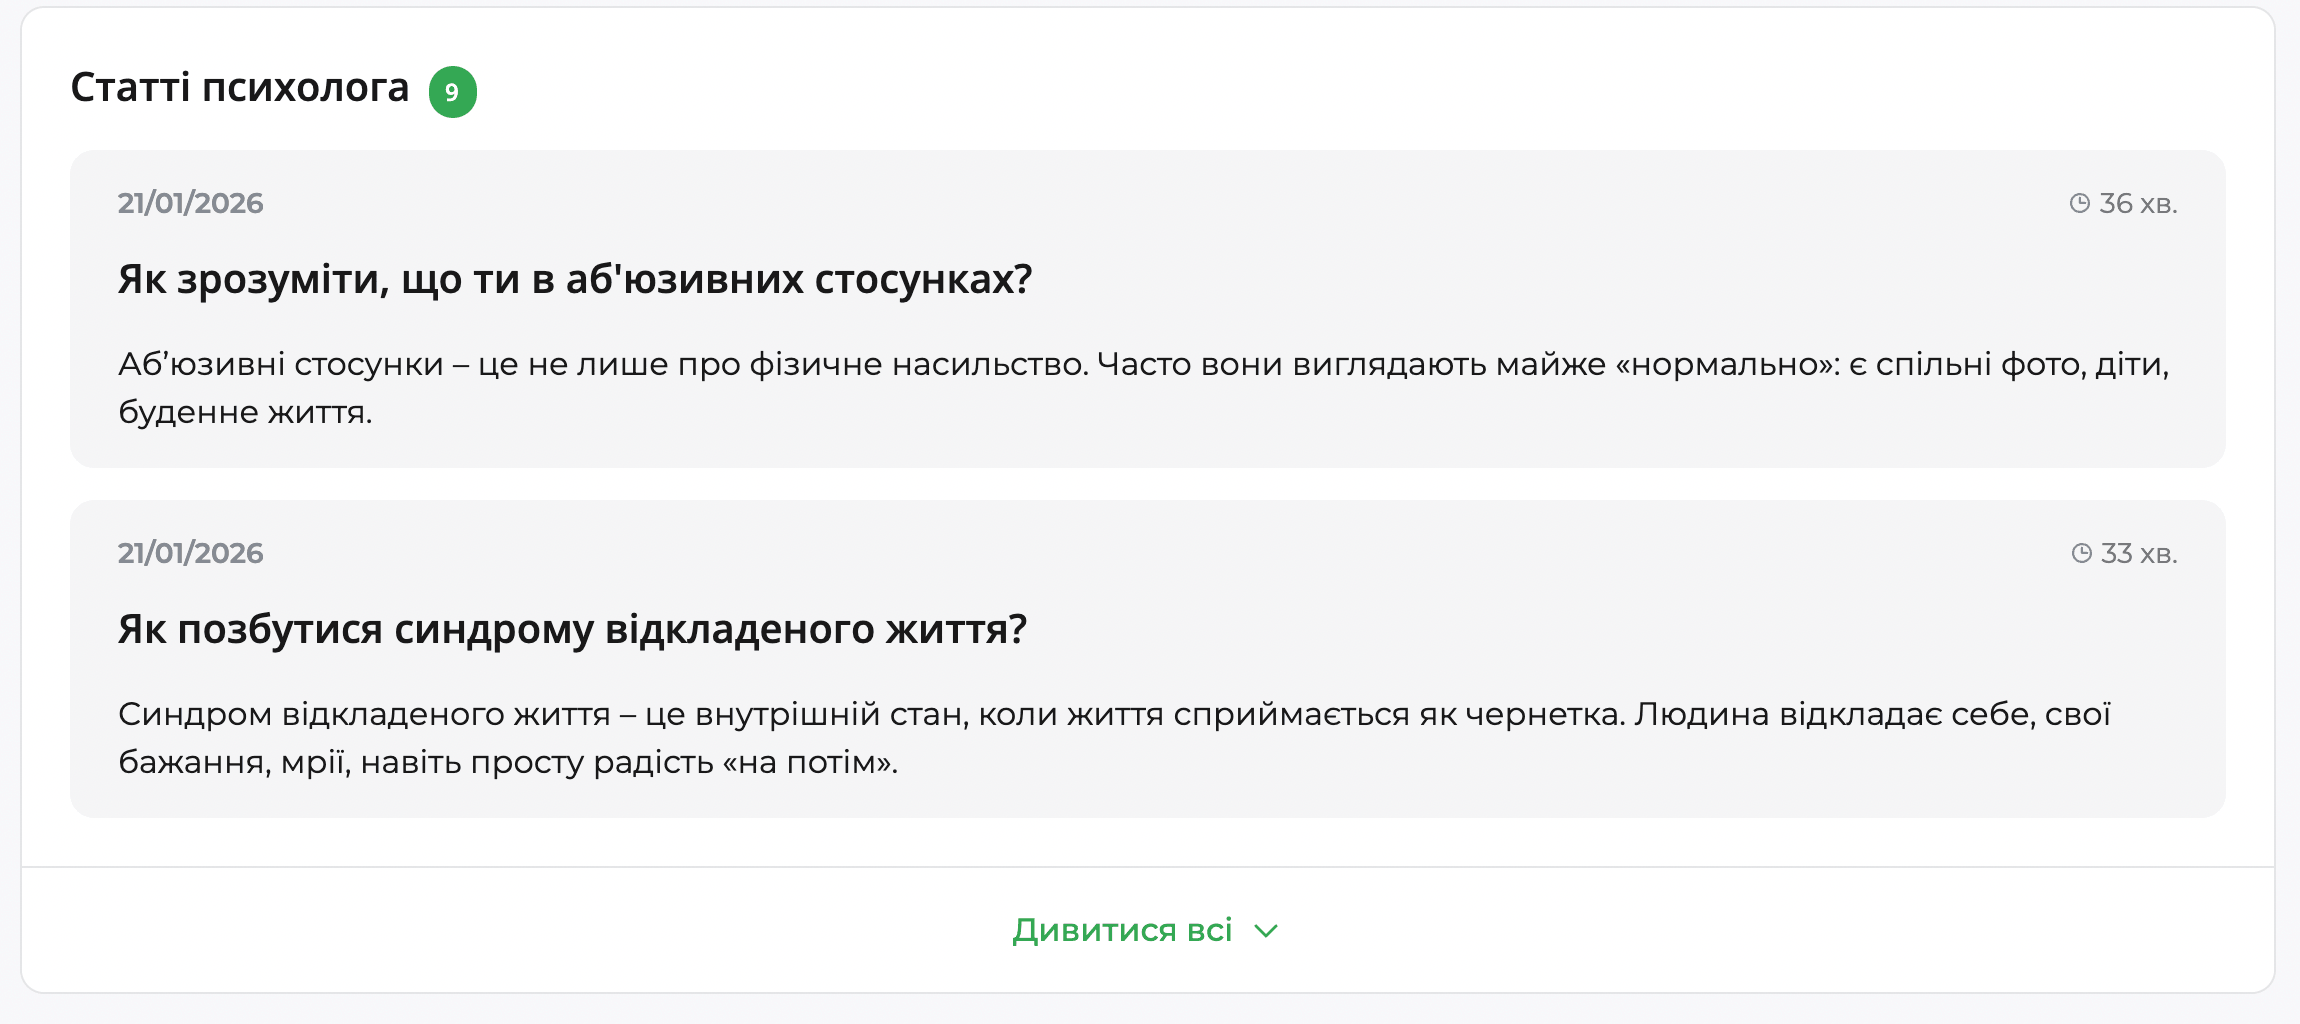Click the Дивитися всі link

pos(1122,930)
